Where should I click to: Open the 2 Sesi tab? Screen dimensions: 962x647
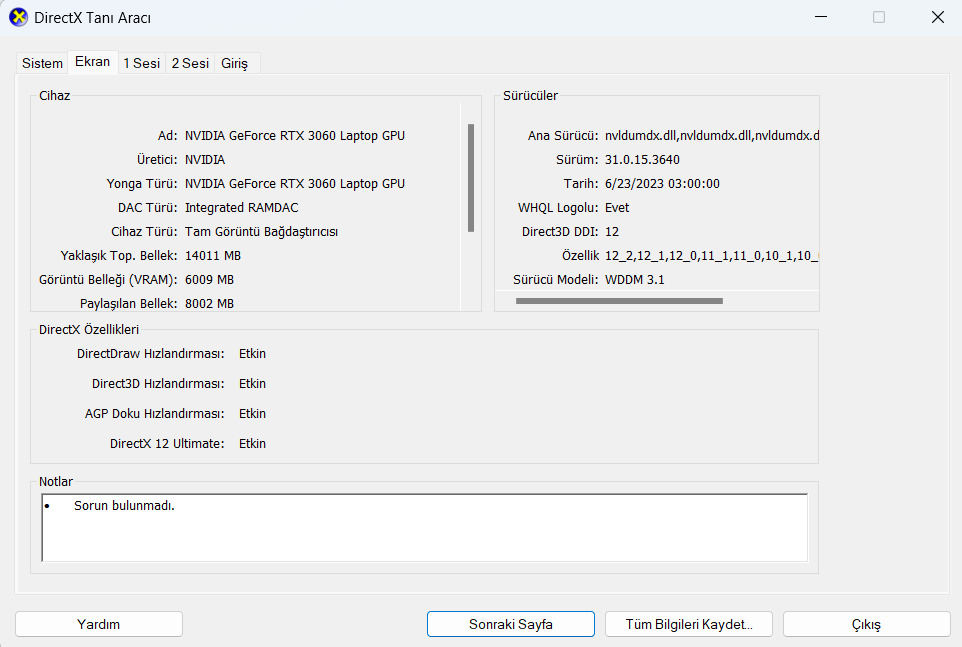point(190,63)
